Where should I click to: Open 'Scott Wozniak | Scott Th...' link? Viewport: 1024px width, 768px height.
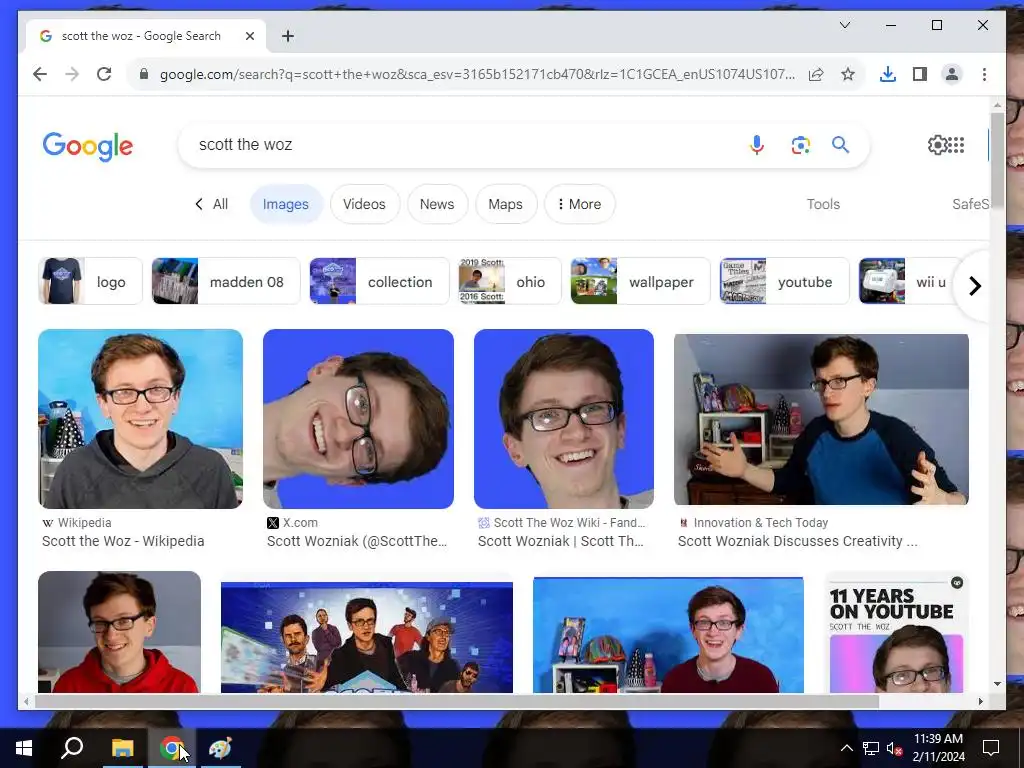coord(560,541)
